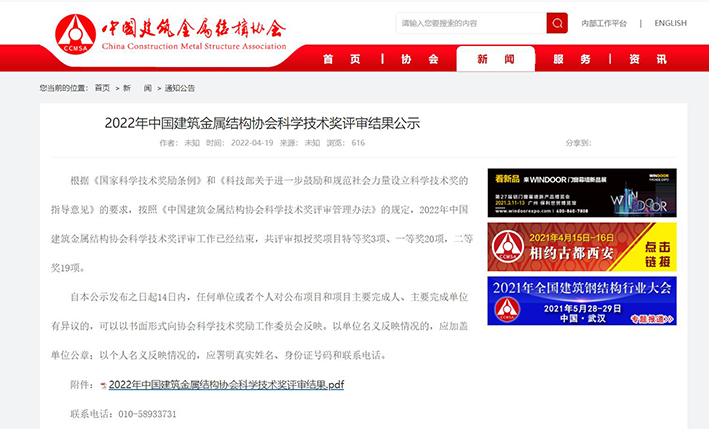
Task: Open the WINDOOR expo banner ad
Action: pos(582,193)
